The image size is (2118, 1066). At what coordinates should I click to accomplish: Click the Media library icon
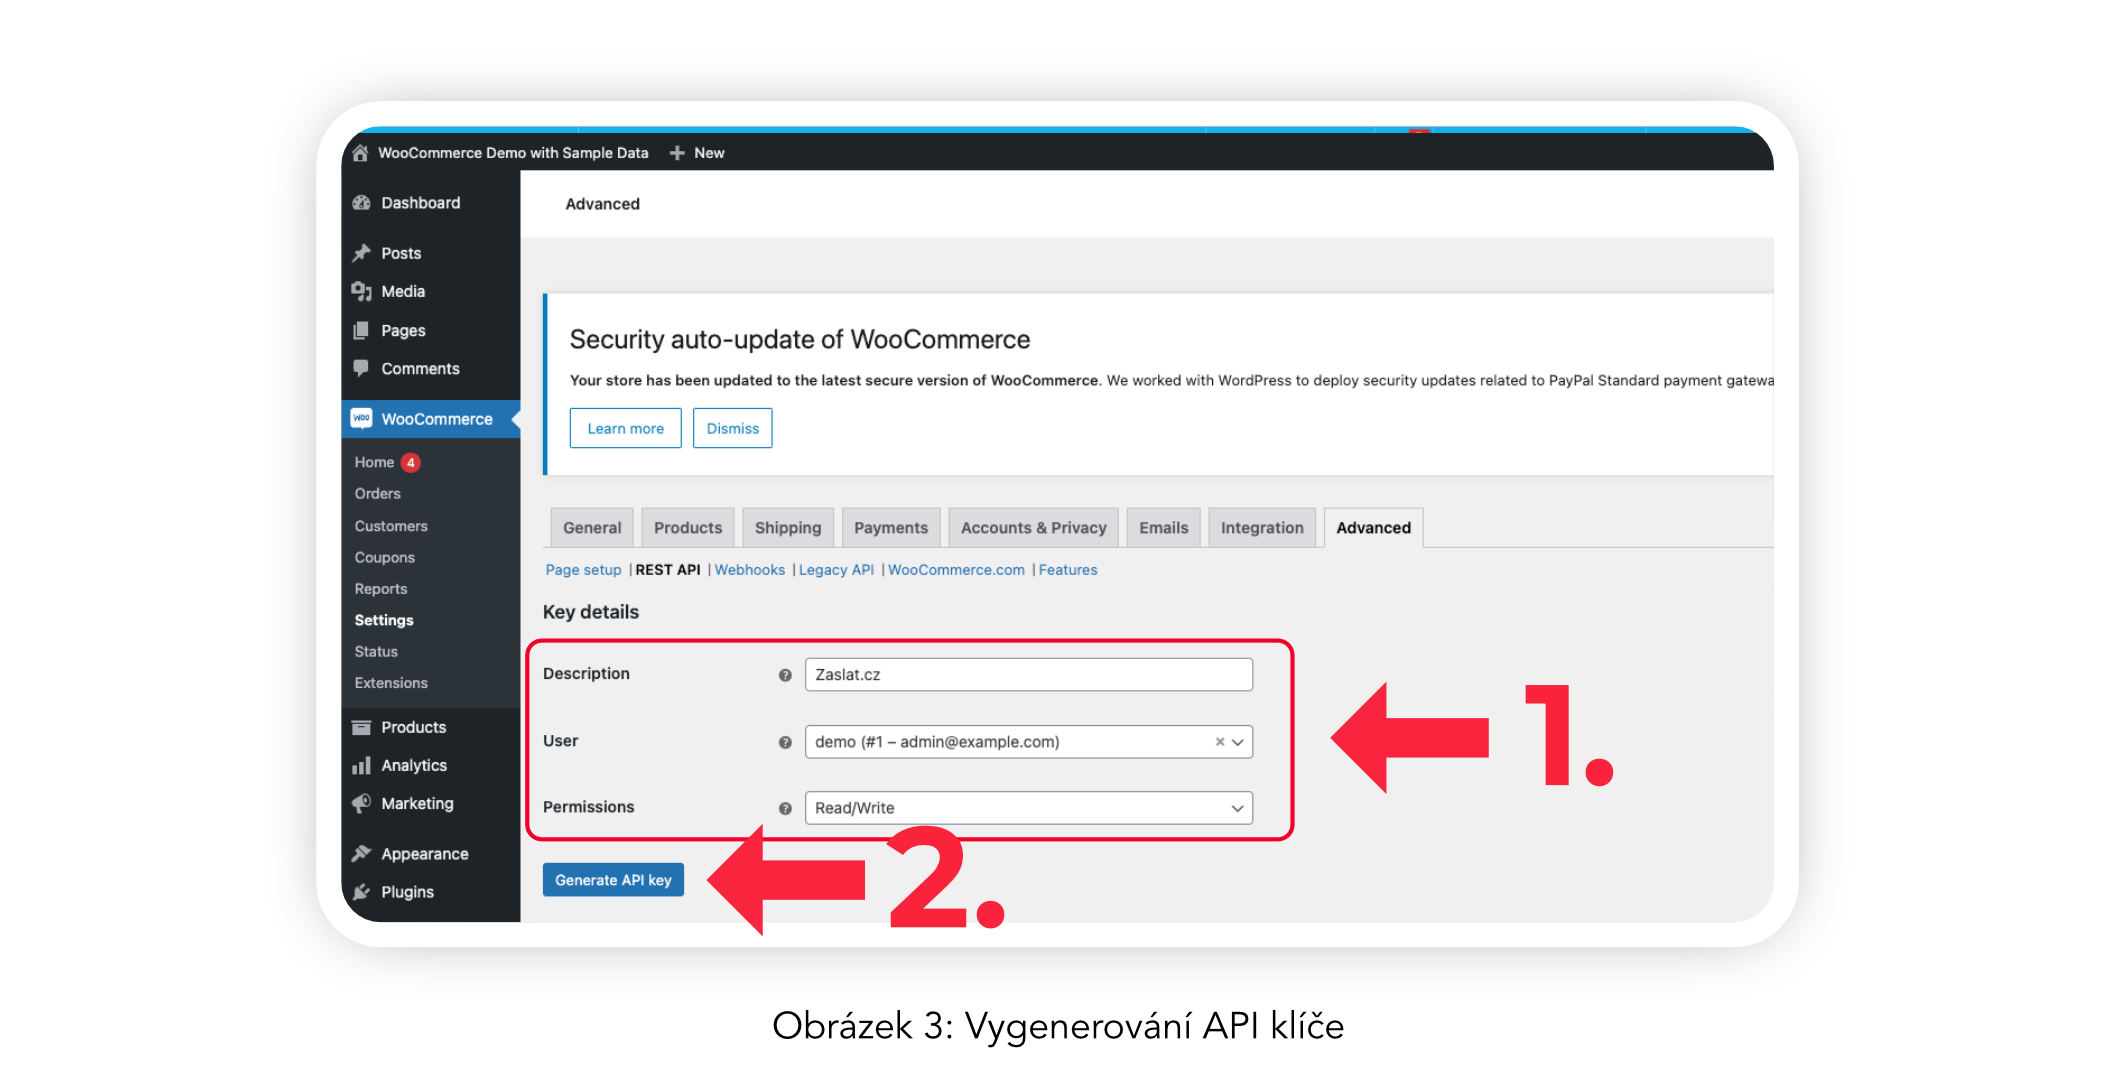362,292
